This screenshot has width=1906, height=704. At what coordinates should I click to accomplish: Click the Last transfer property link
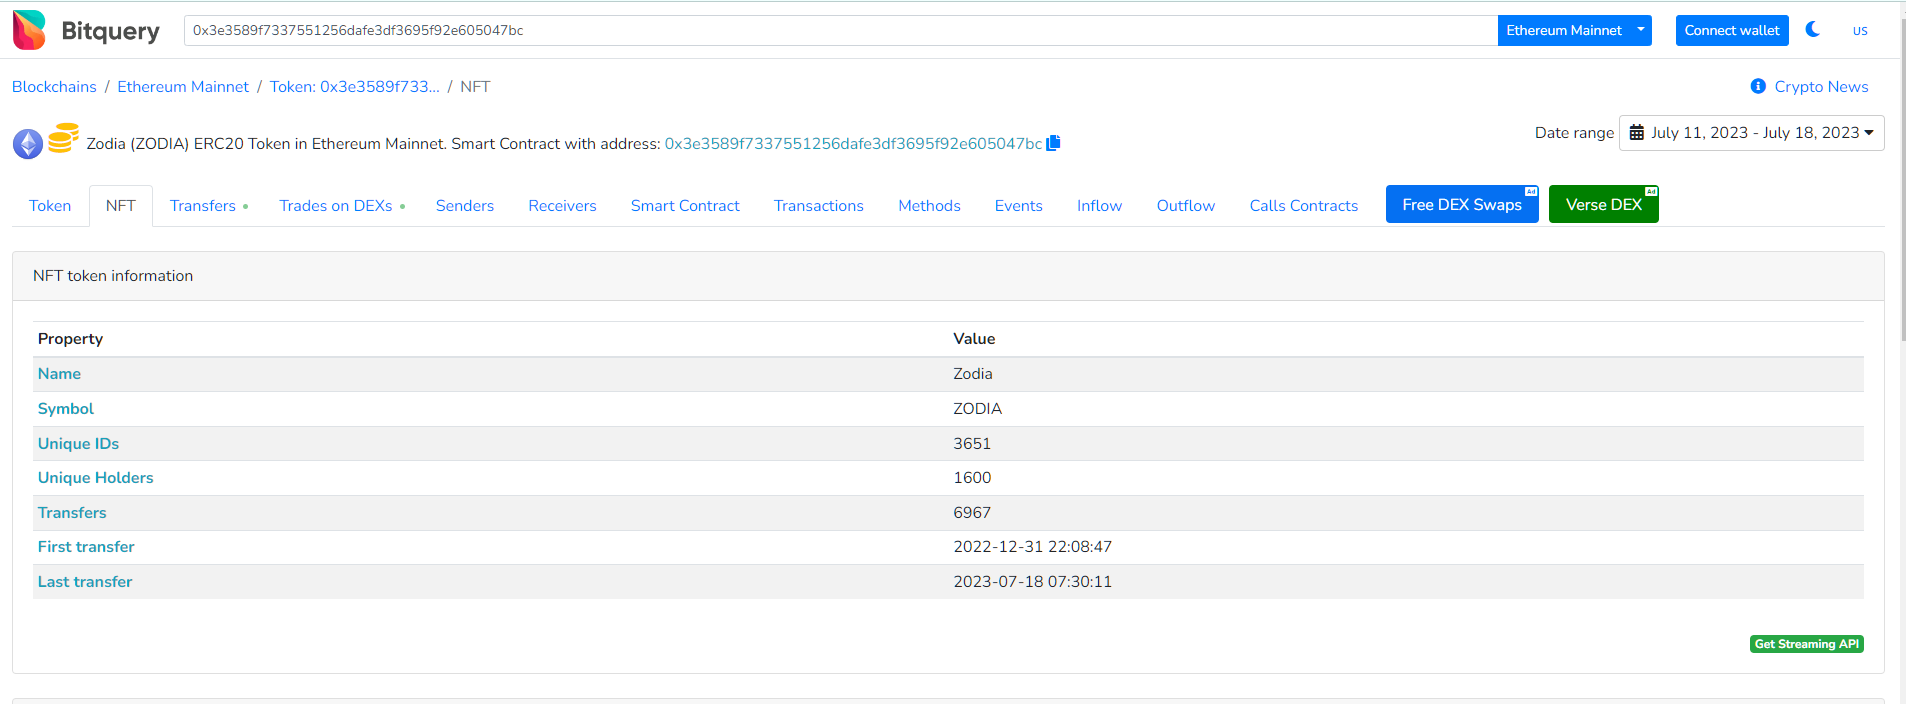(85, 582)
